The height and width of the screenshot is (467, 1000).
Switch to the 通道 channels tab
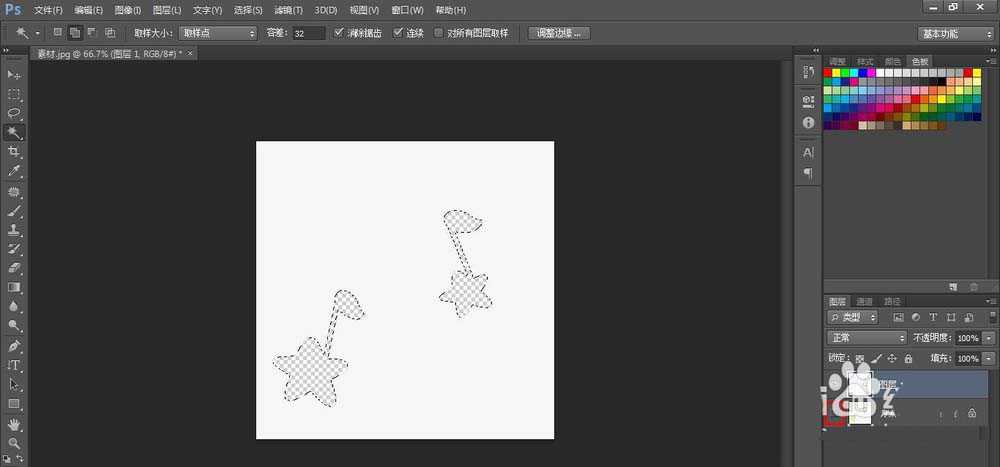[x=864, y=301]
